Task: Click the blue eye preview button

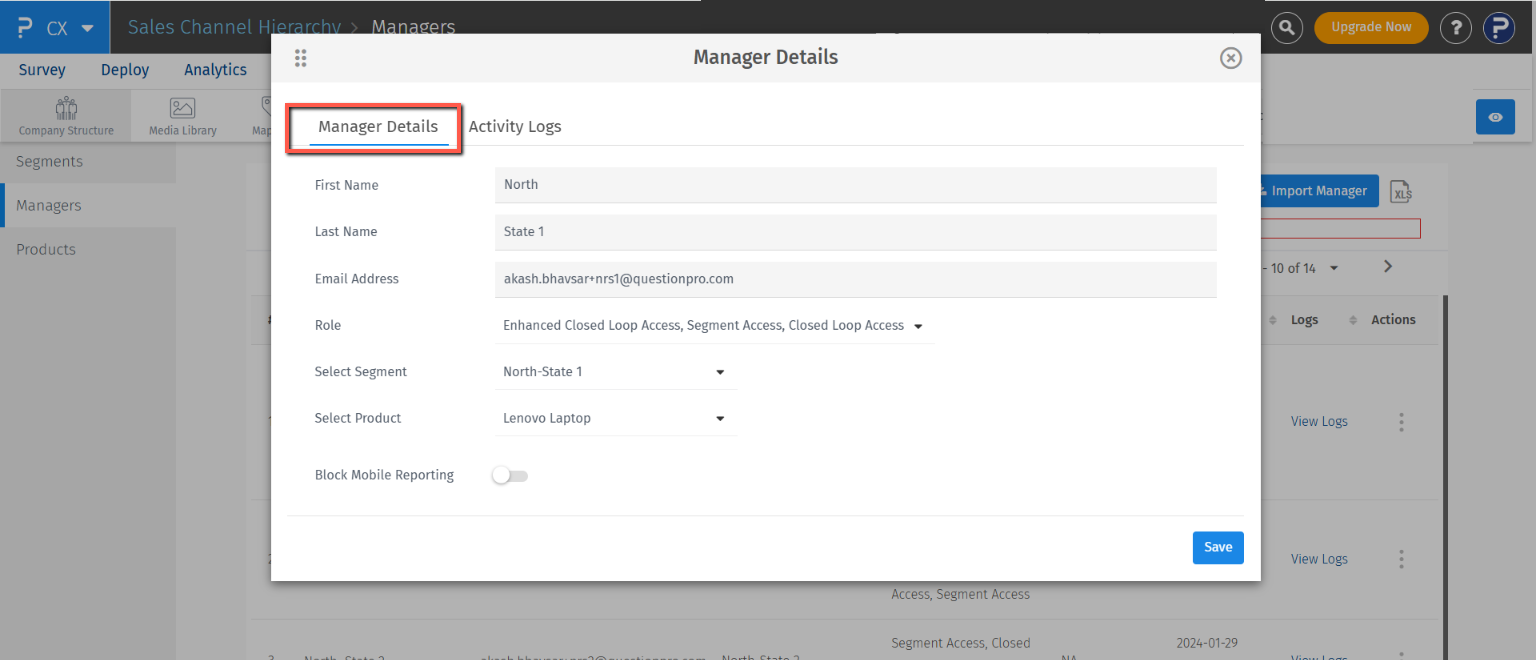Action: click(x=1495, y=117)
